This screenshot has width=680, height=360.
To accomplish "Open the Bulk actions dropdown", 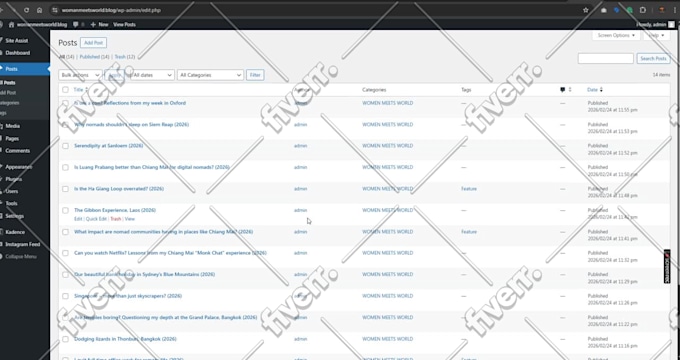I will (80, 75).
